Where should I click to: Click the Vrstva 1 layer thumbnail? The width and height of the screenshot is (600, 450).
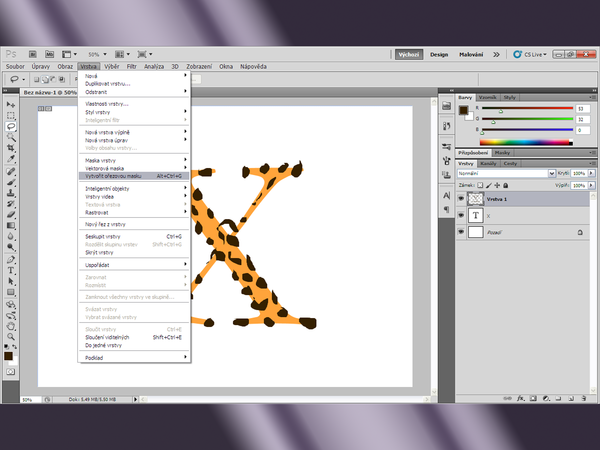[476, 198]
